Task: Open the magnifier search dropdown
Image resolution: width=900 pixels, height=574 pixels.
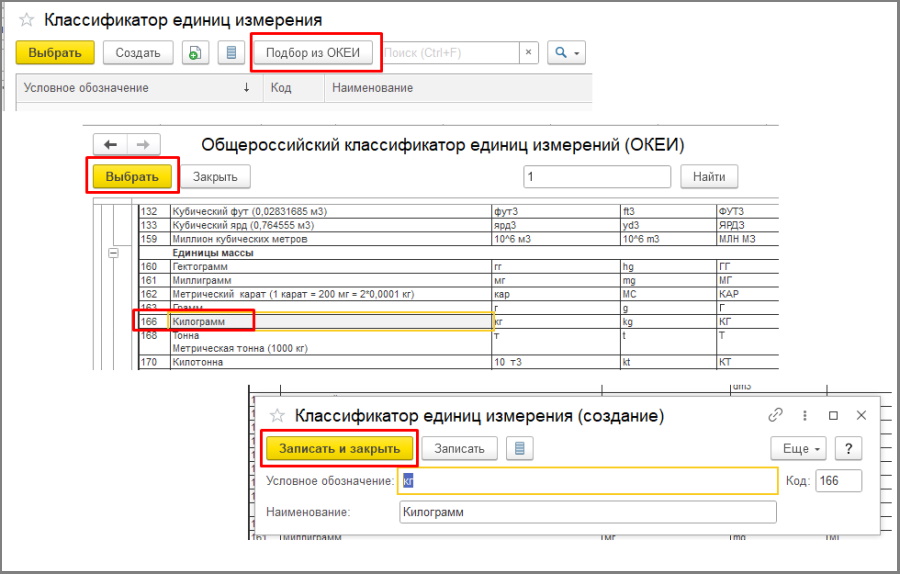Action: pyautogui.click(x=567, y=53)
